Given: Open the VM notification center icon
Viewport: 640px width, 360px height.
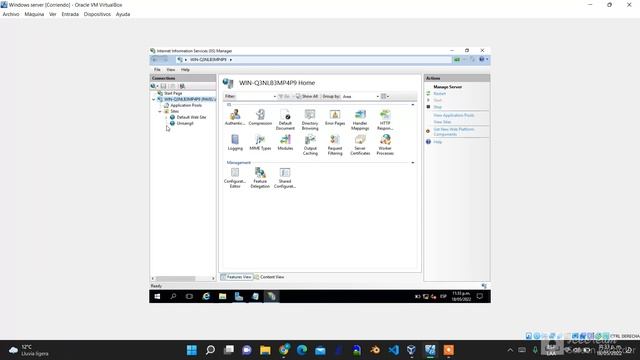Looking at the screenshot, I should (x=480, y=296).
